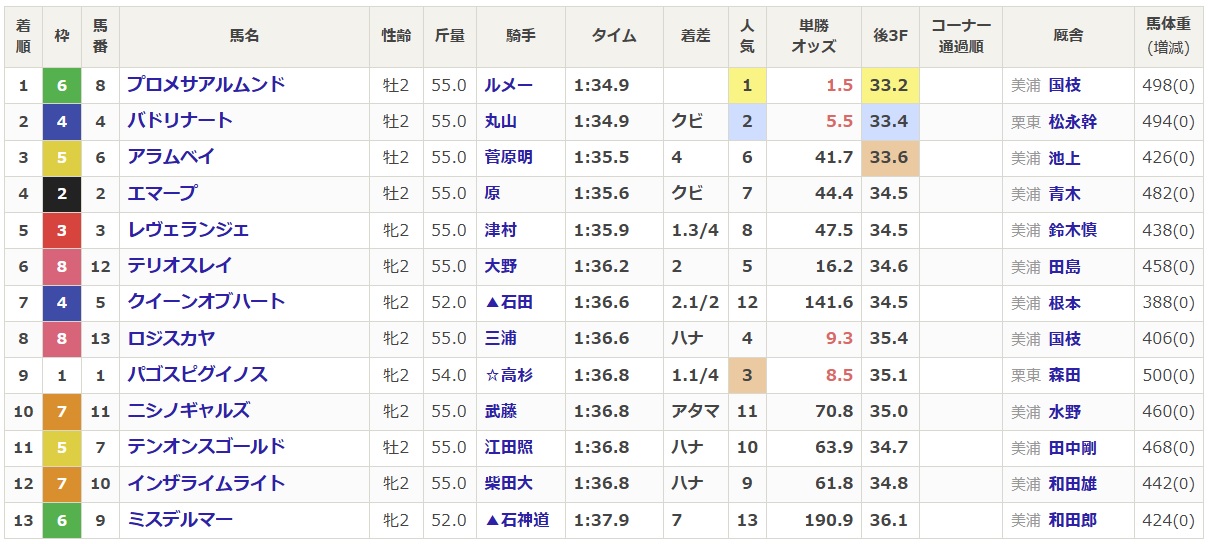The width and height of the screenshot is (1210, 544).
Task: Open jockey 柴田大's page
Action: [x=509, y=484]
